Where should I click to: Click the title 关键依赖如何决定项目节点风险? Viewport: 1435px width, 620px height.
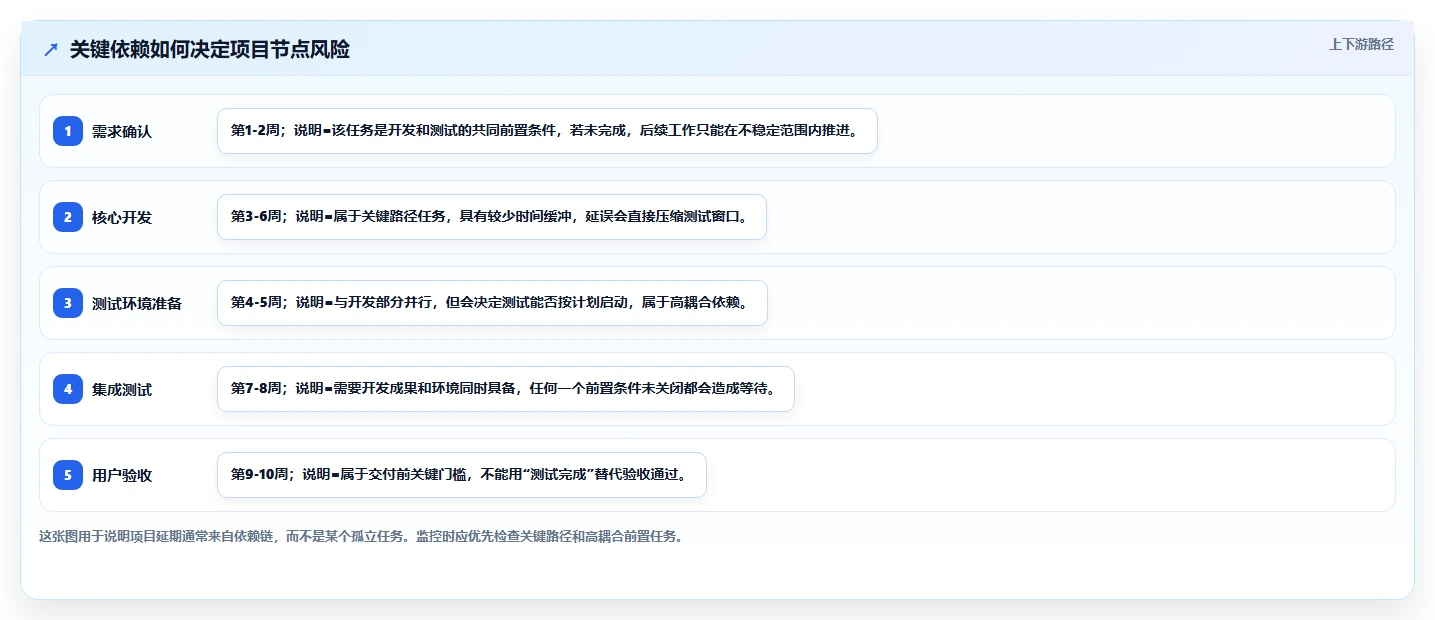[210, 49]
